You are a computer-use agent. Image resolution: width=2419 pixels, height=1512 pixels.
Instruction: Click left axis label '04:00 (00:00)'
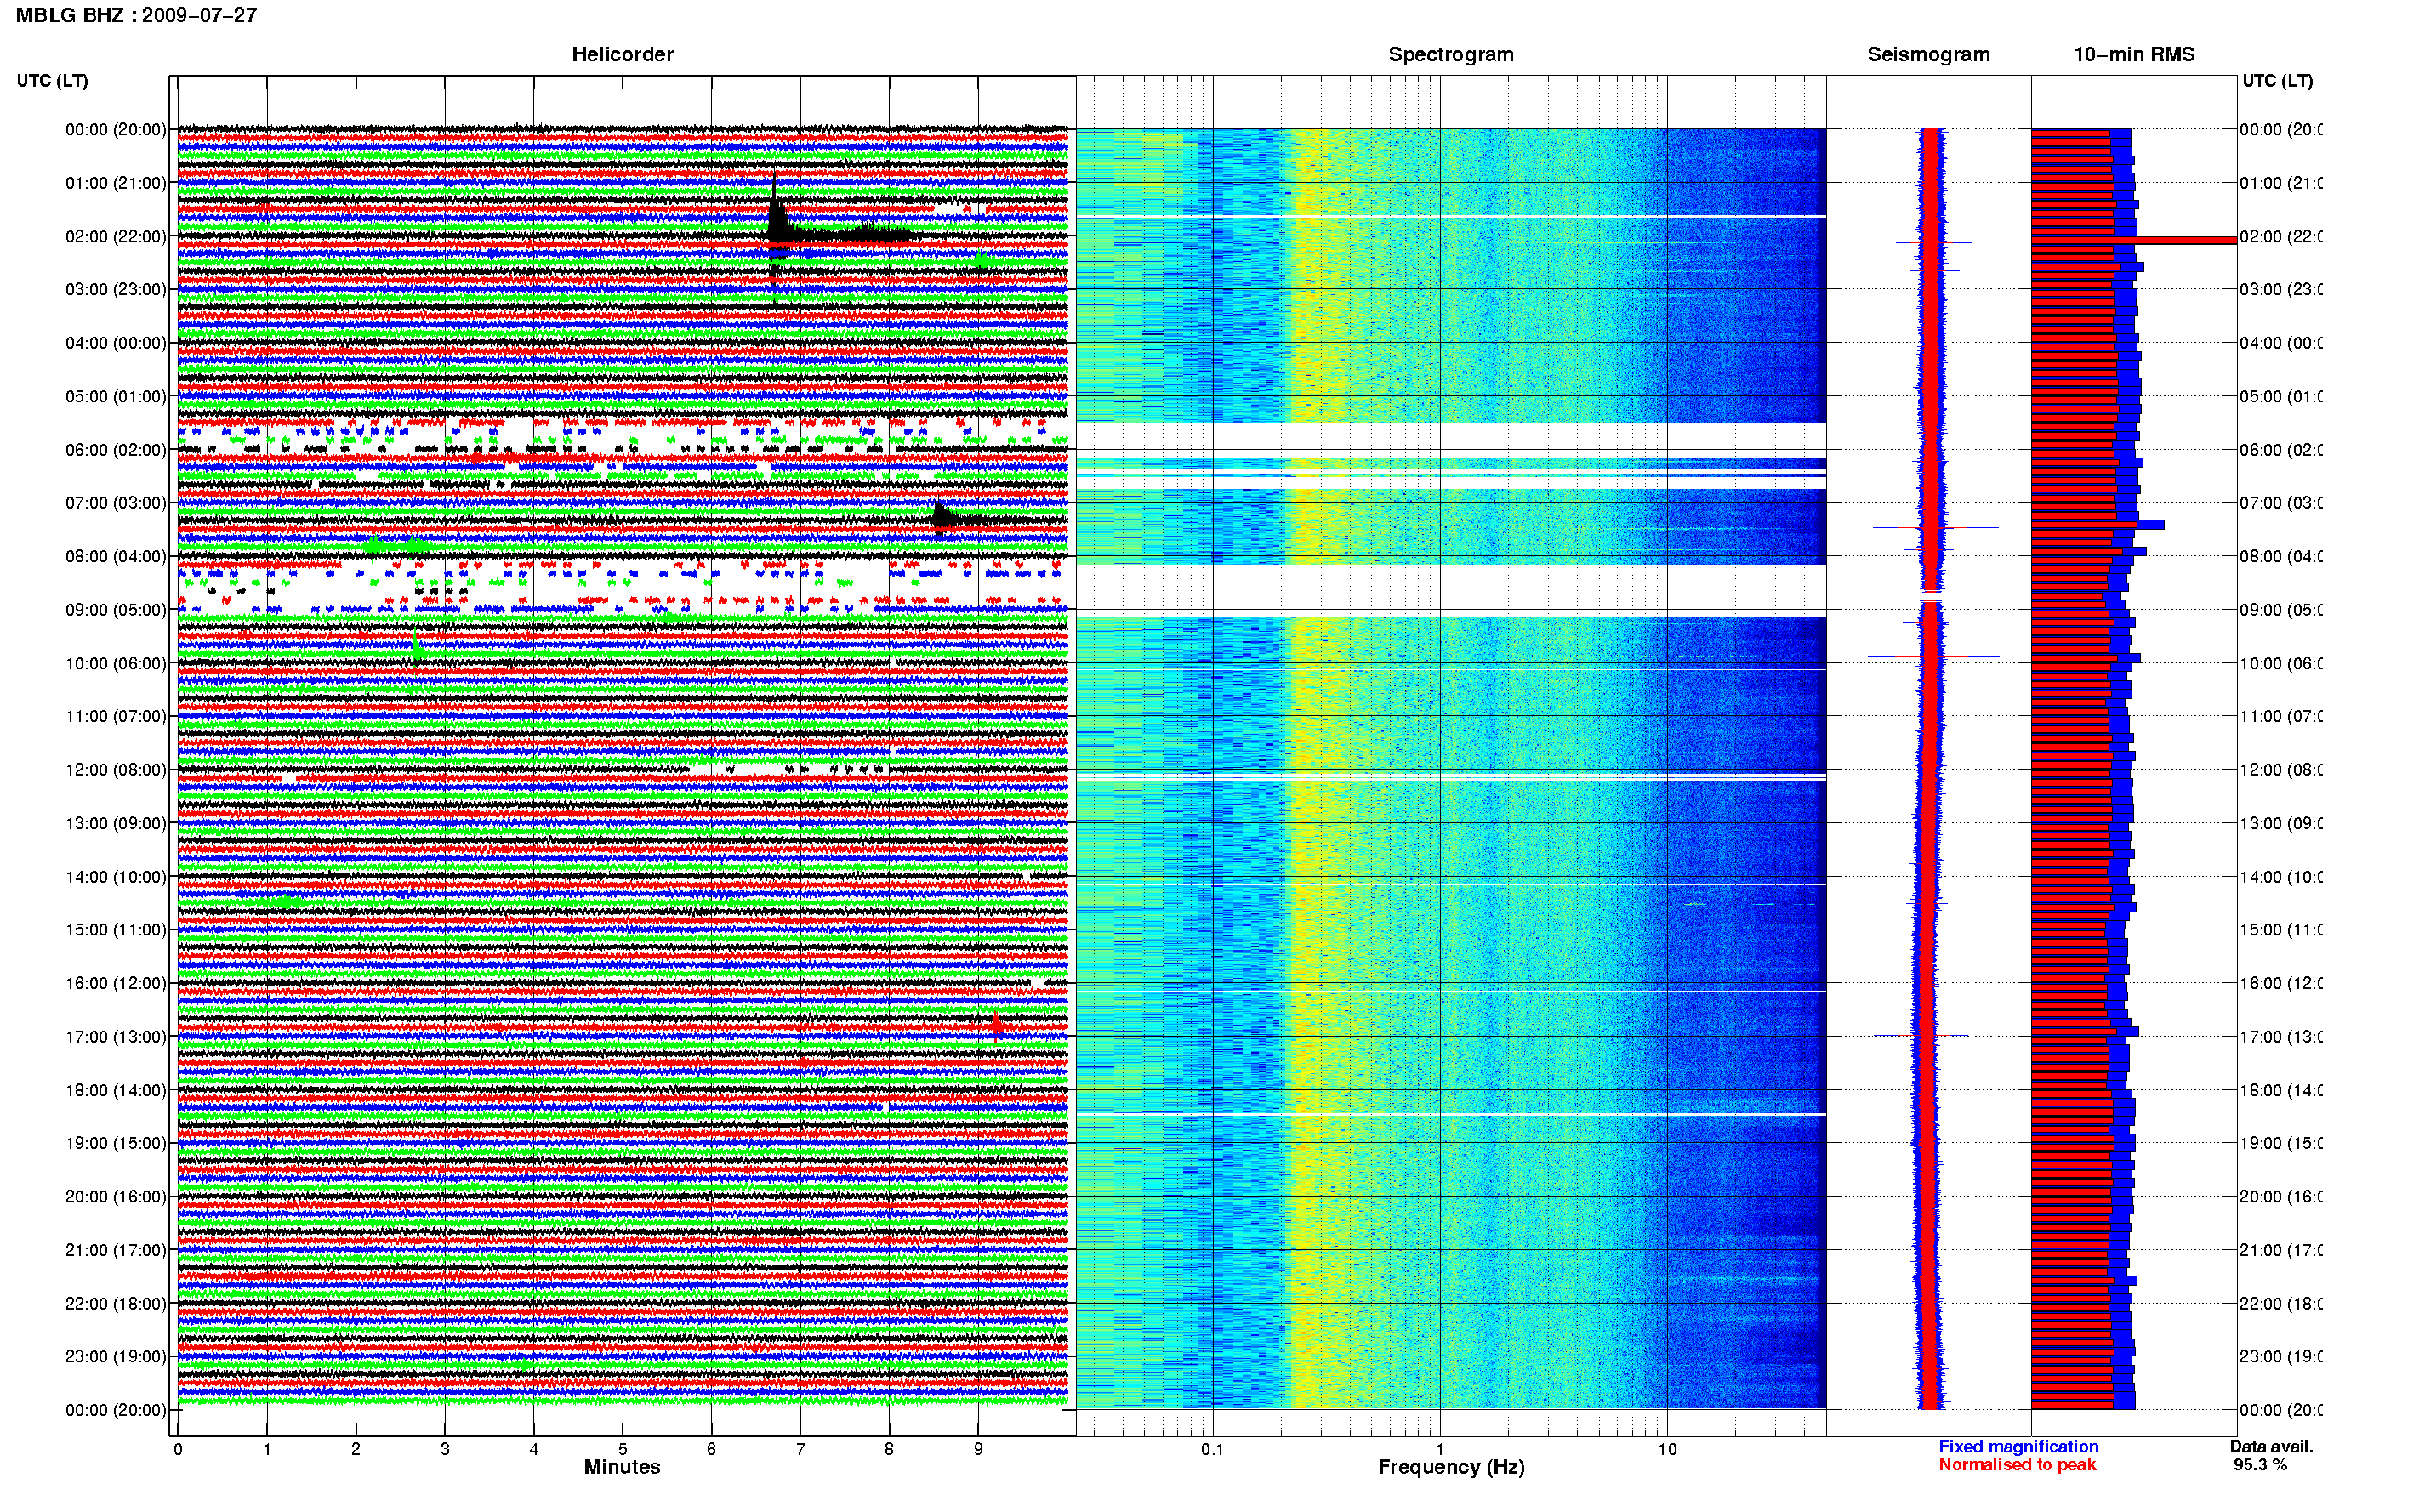point(116,343)
